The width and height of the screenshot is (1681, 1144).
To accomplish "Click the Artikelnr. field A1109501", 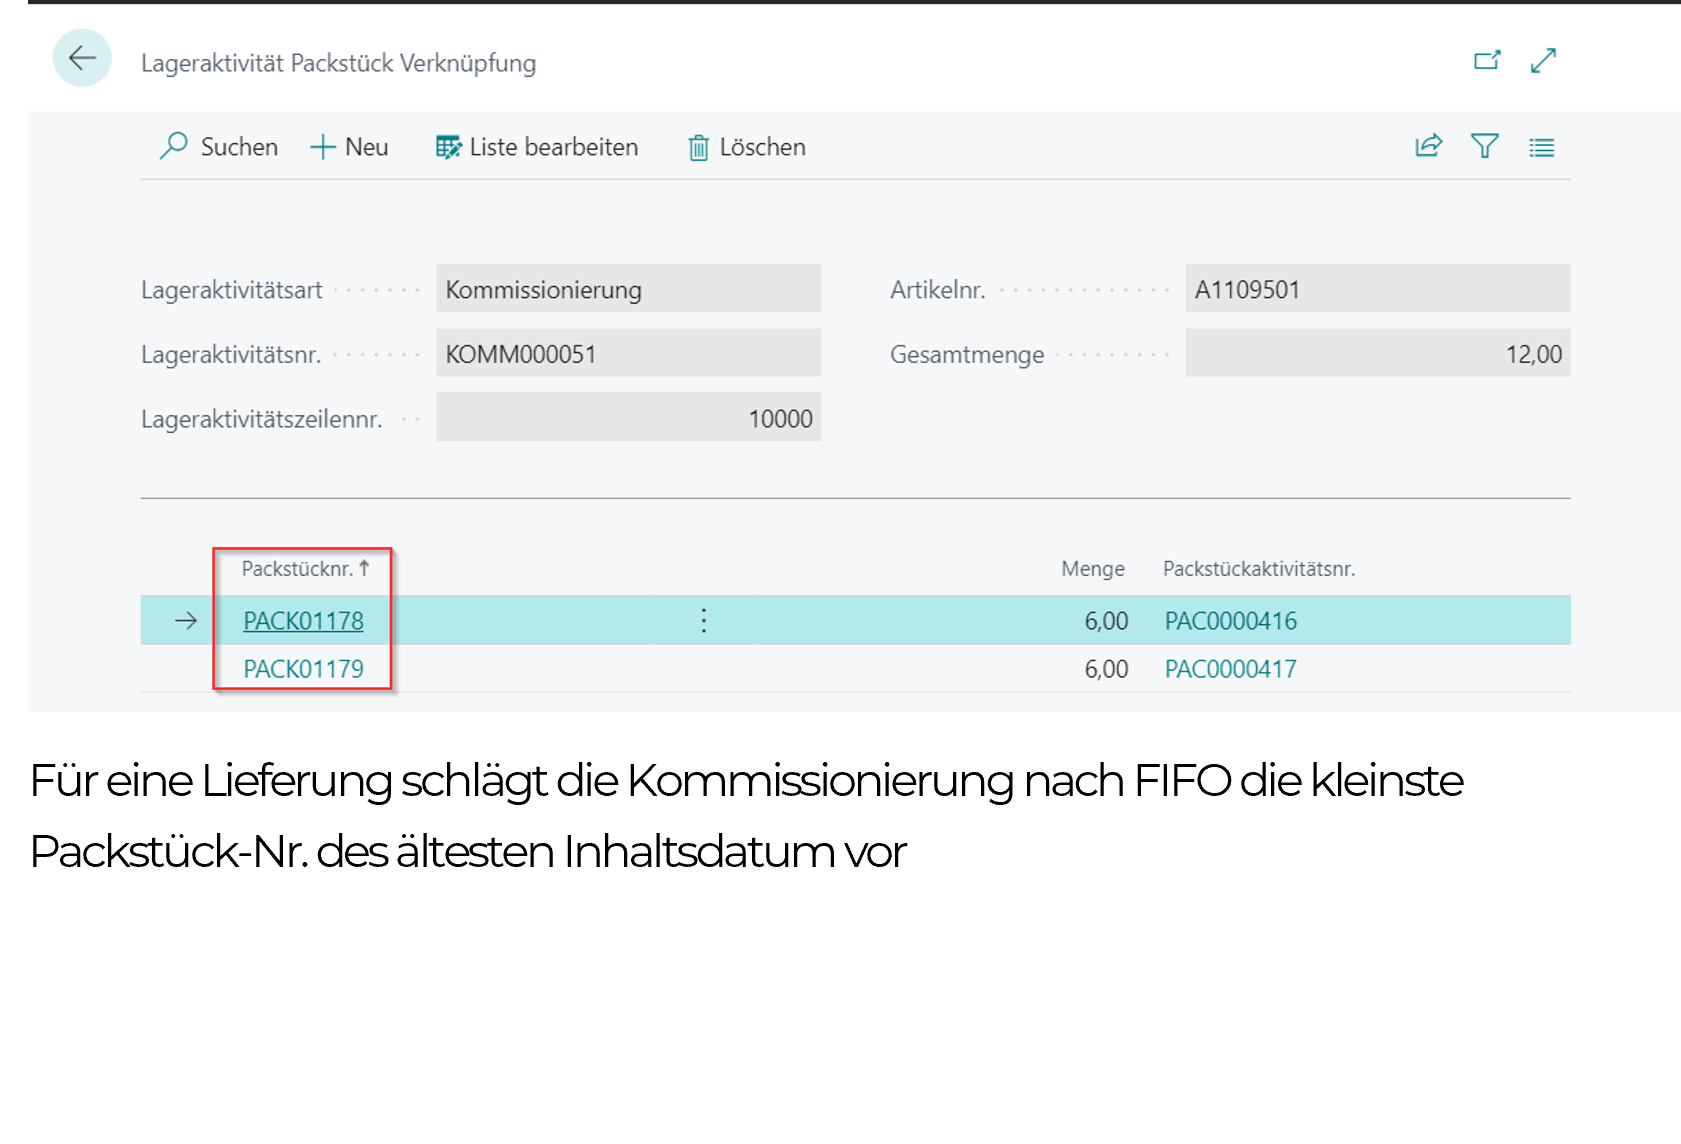I will tap(1377, 290).
